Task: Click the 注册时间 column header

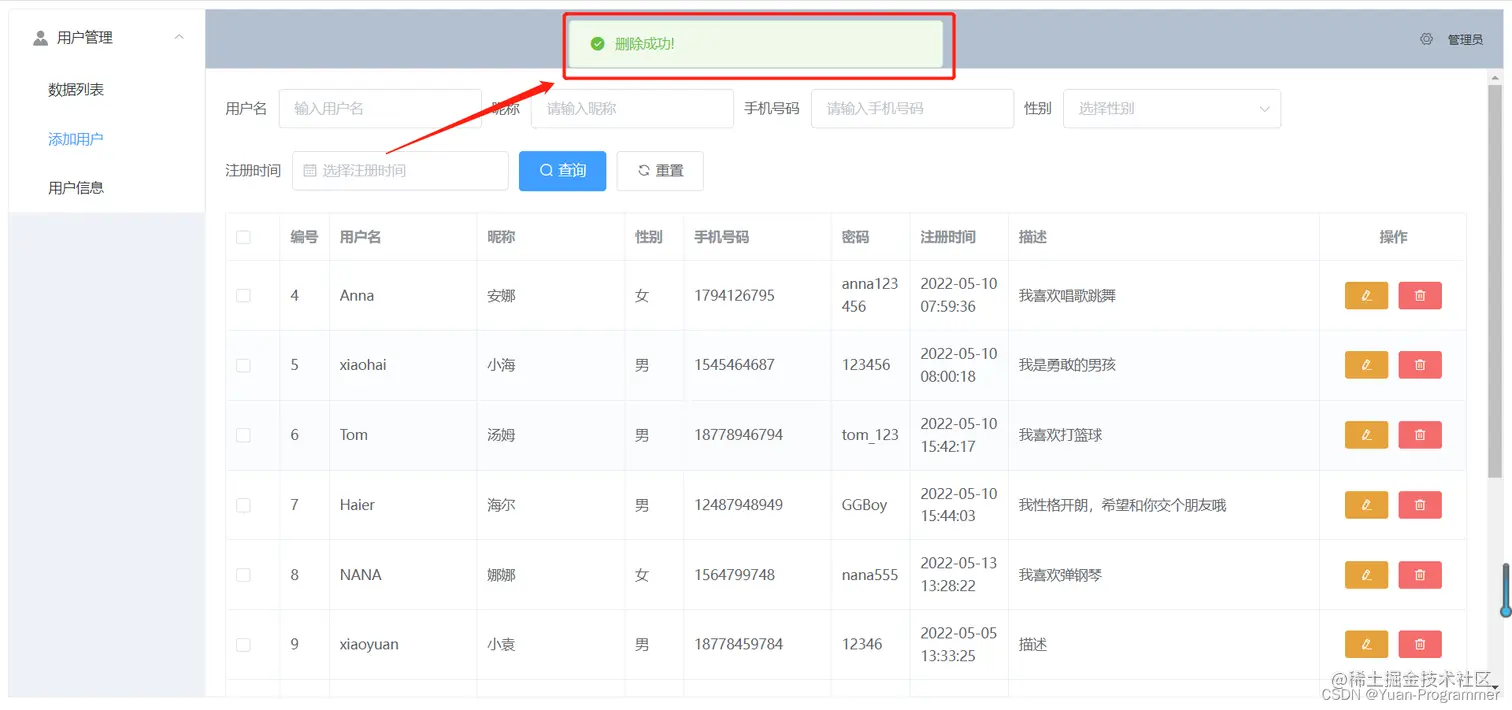Action: click(x=948, y=237)
